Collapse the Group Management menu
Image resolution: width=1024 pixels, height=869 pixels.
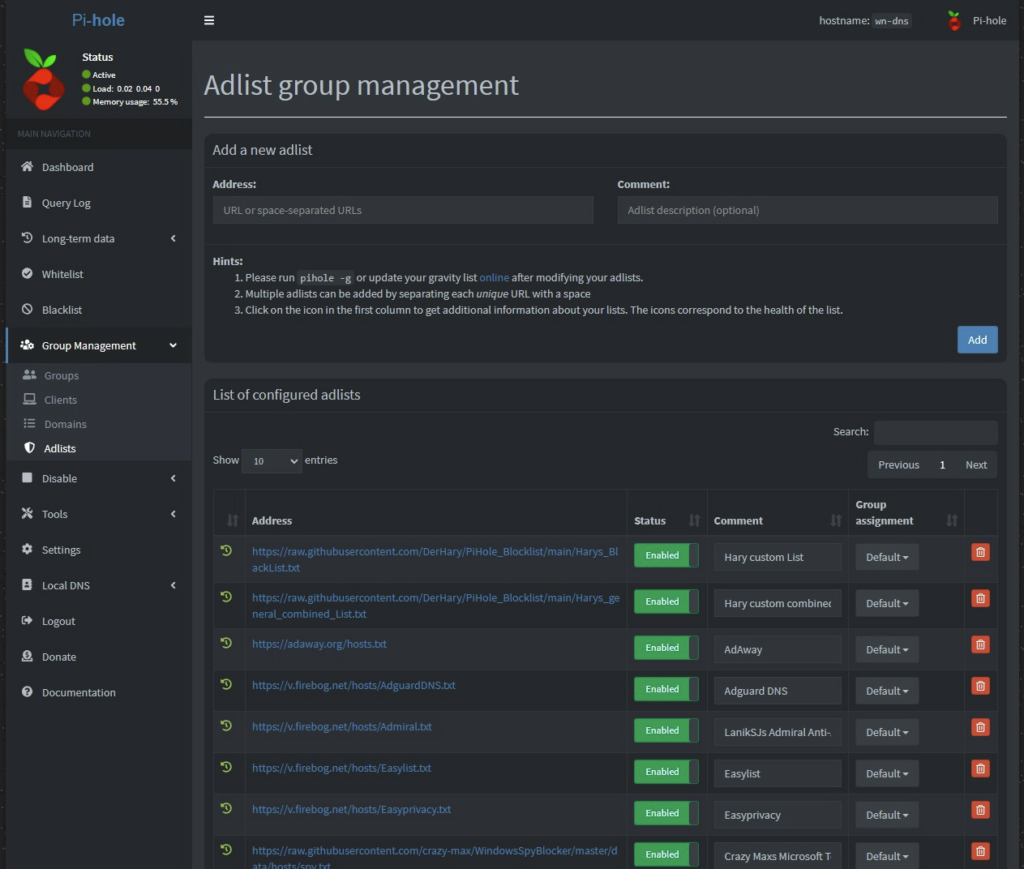[99, 345]
